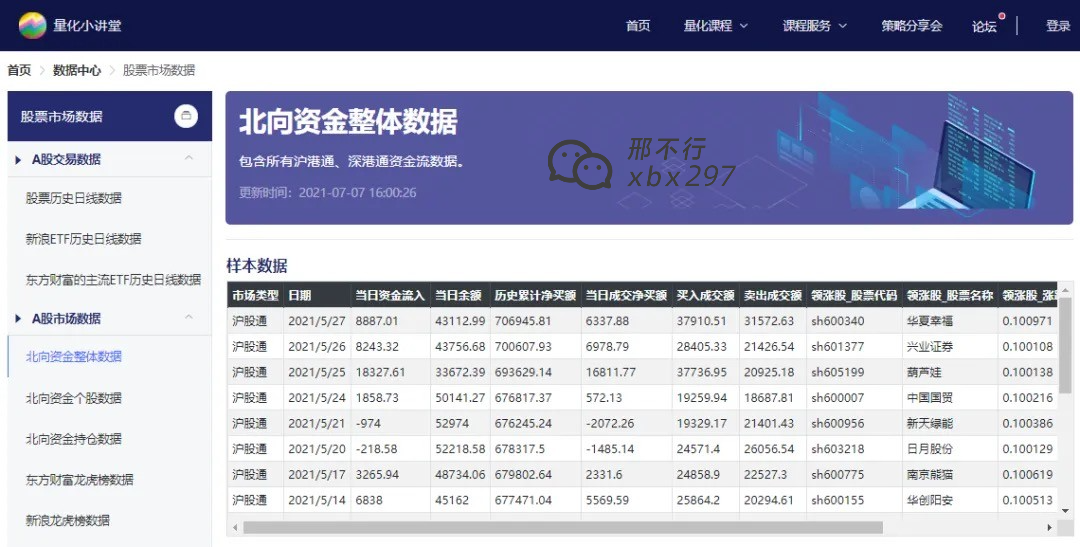Screen dimensions: 1080x547
Task: Click the 领涨股_股票代码 column header
Action: pos(854,295)
